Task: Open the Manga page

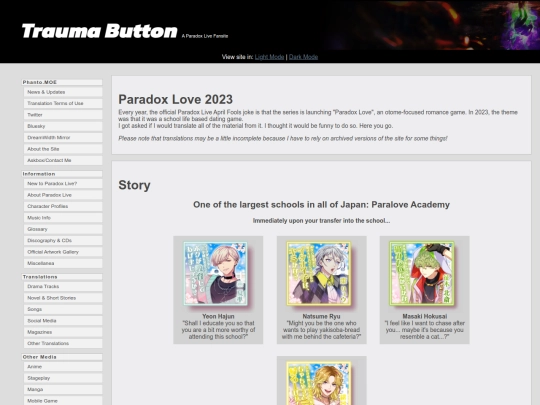Action: [63, 390]
